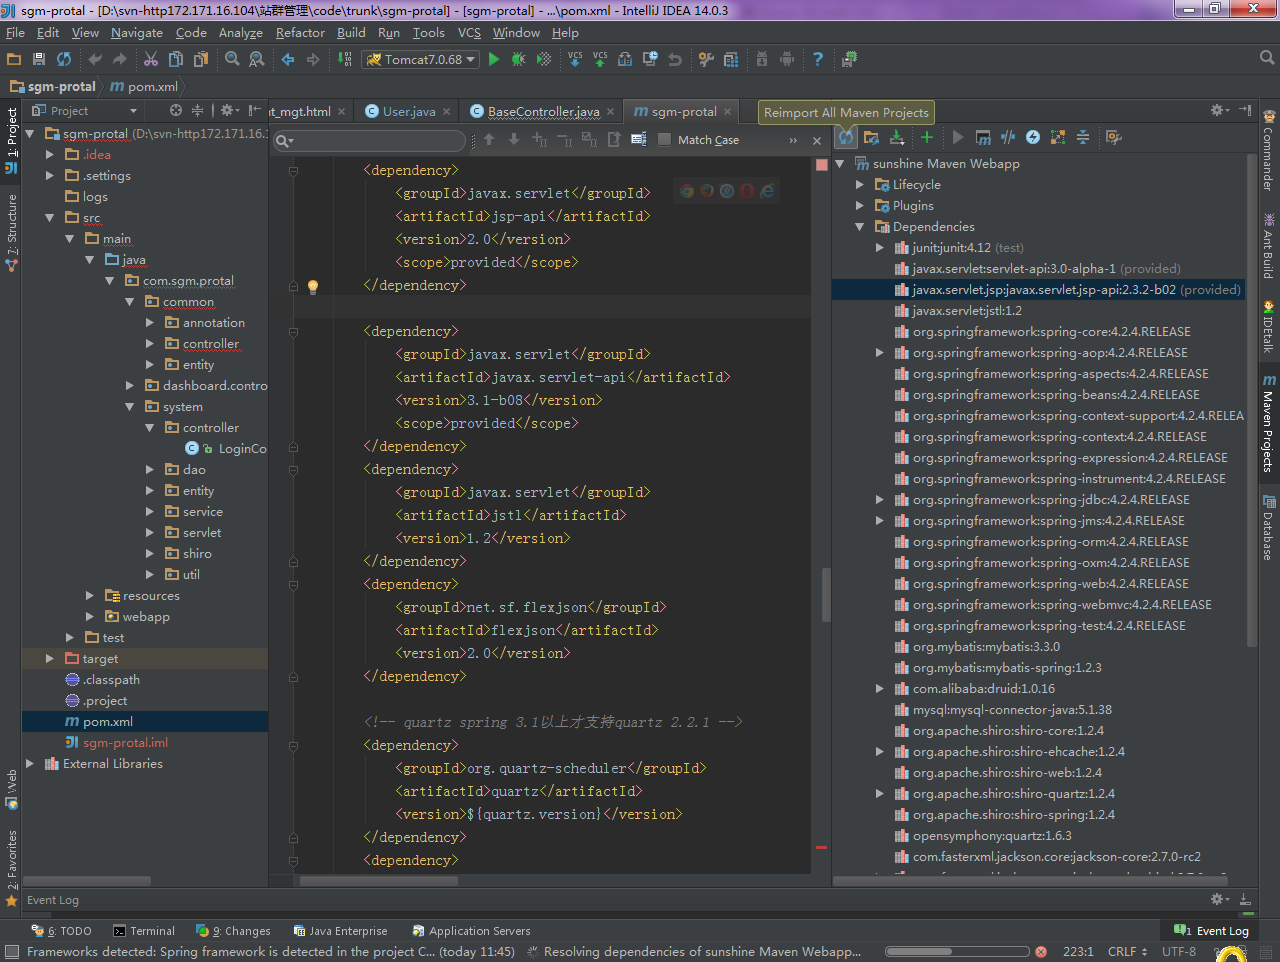Viewport: 1280px width, 962px height.
Task: Expand External Libraries node
Action: click(30, 764)
